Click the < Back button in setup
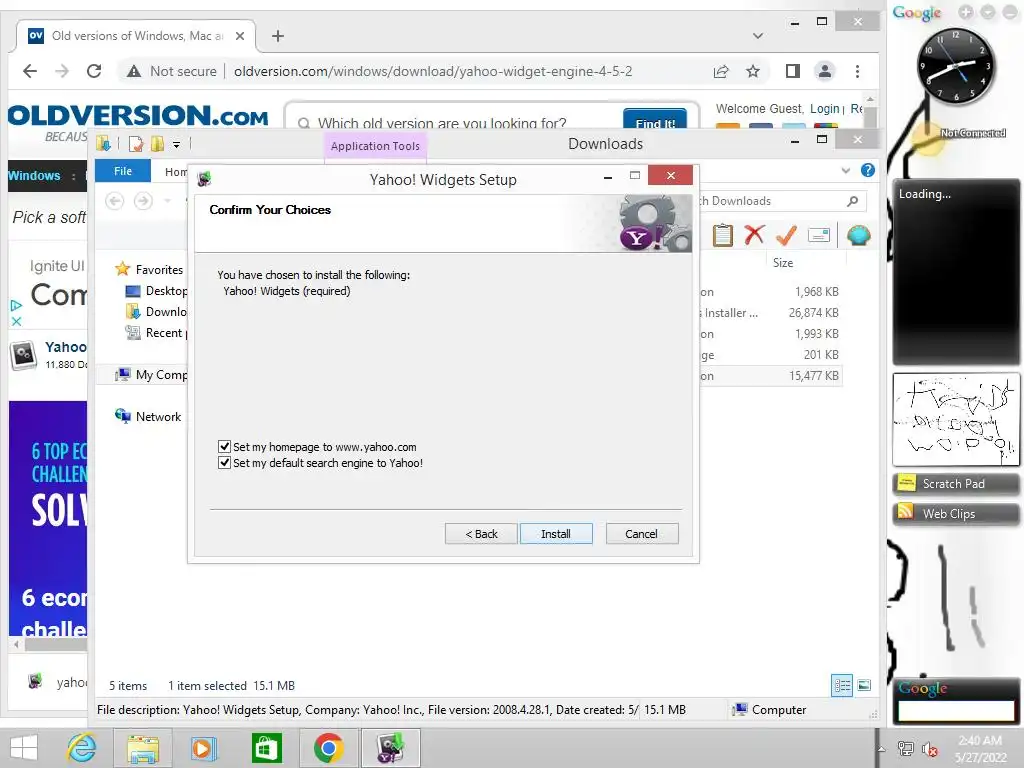 pyautogui.click(x=481, y=534)
